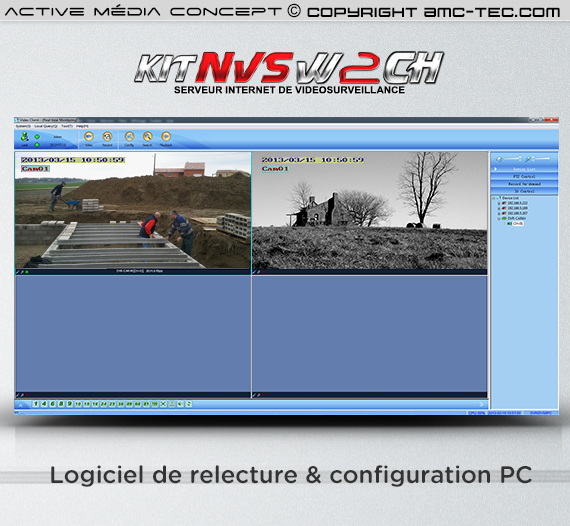Collapse the Device List root node
This screenshot has height=526, width=570.
click(x=494, y=198)
